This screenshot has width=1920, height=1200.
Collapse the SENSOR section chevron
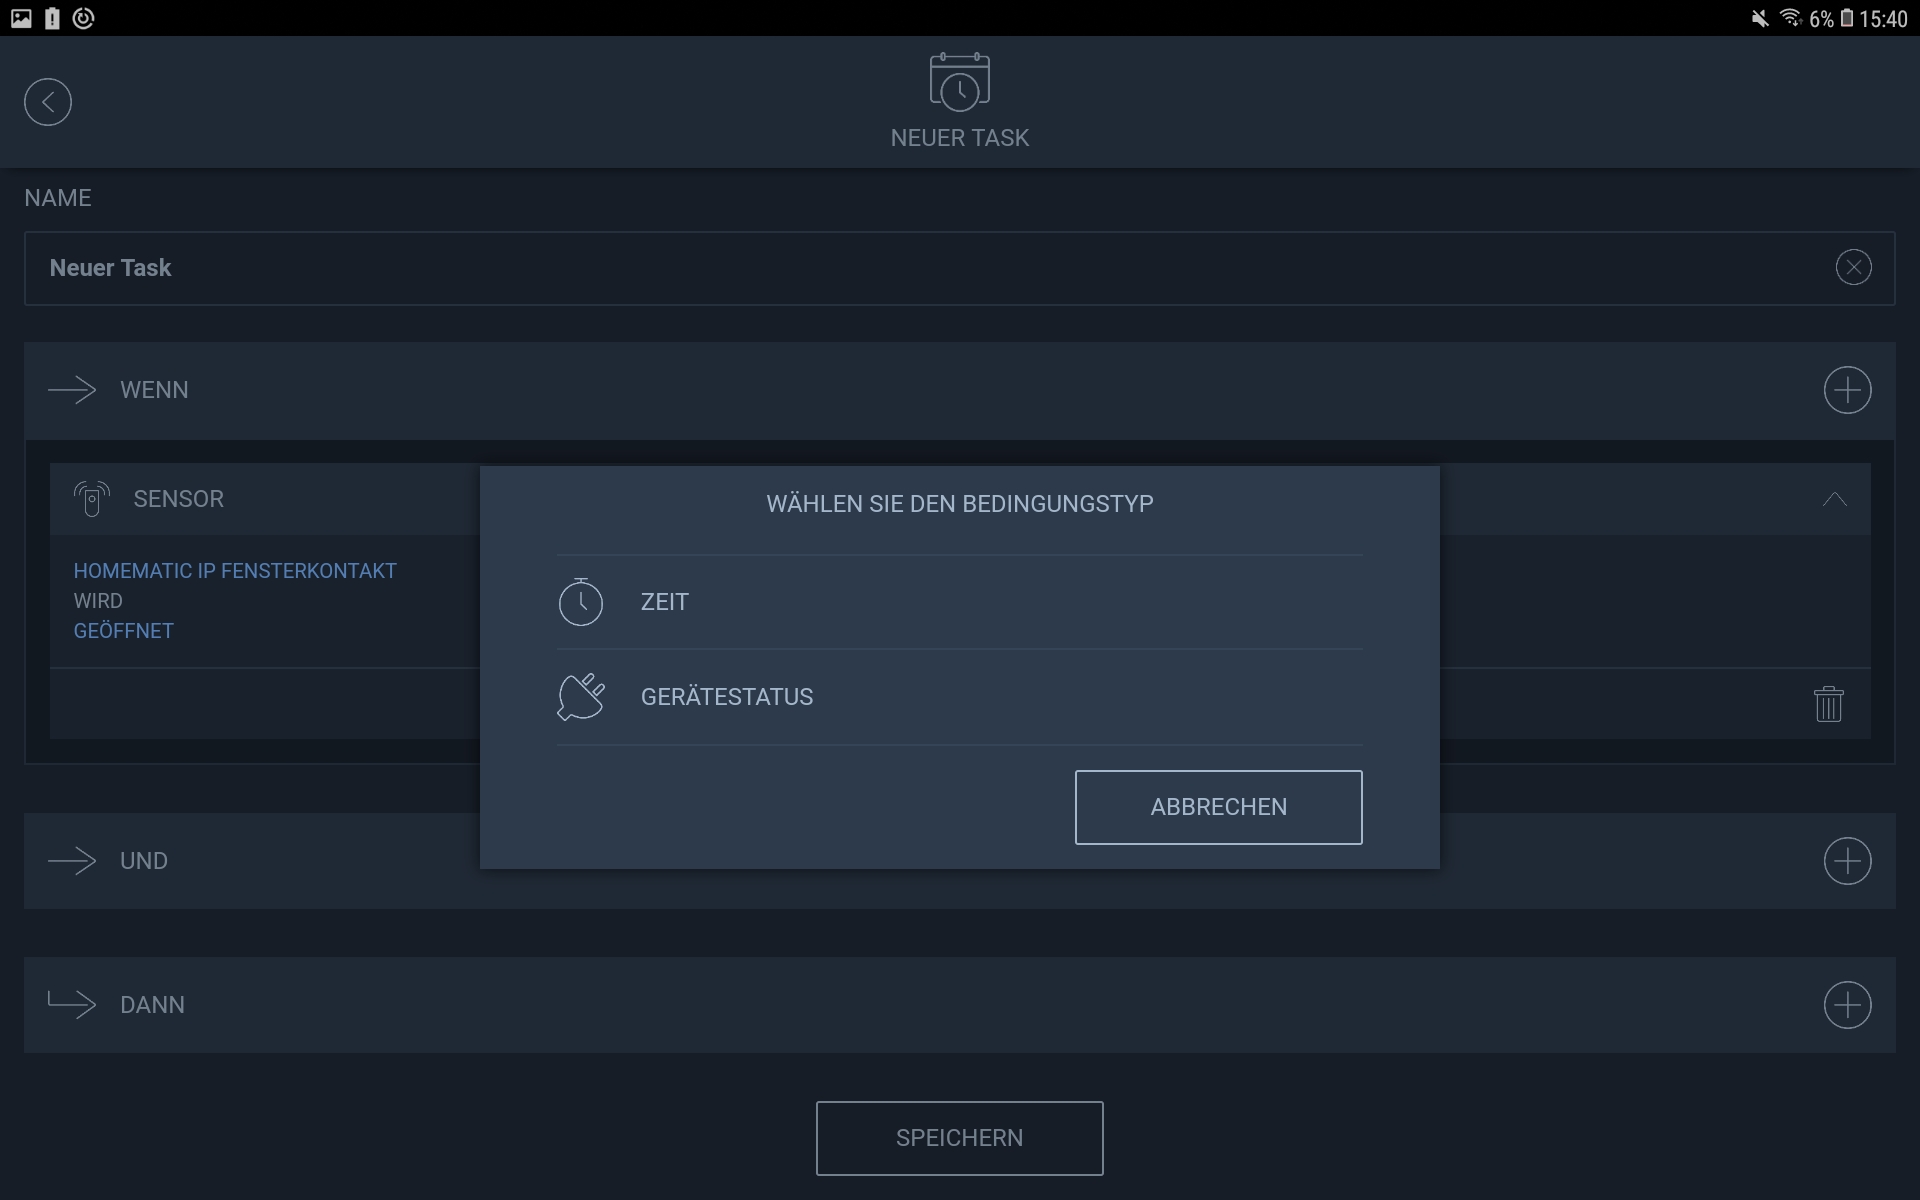tap(1834, 499)
